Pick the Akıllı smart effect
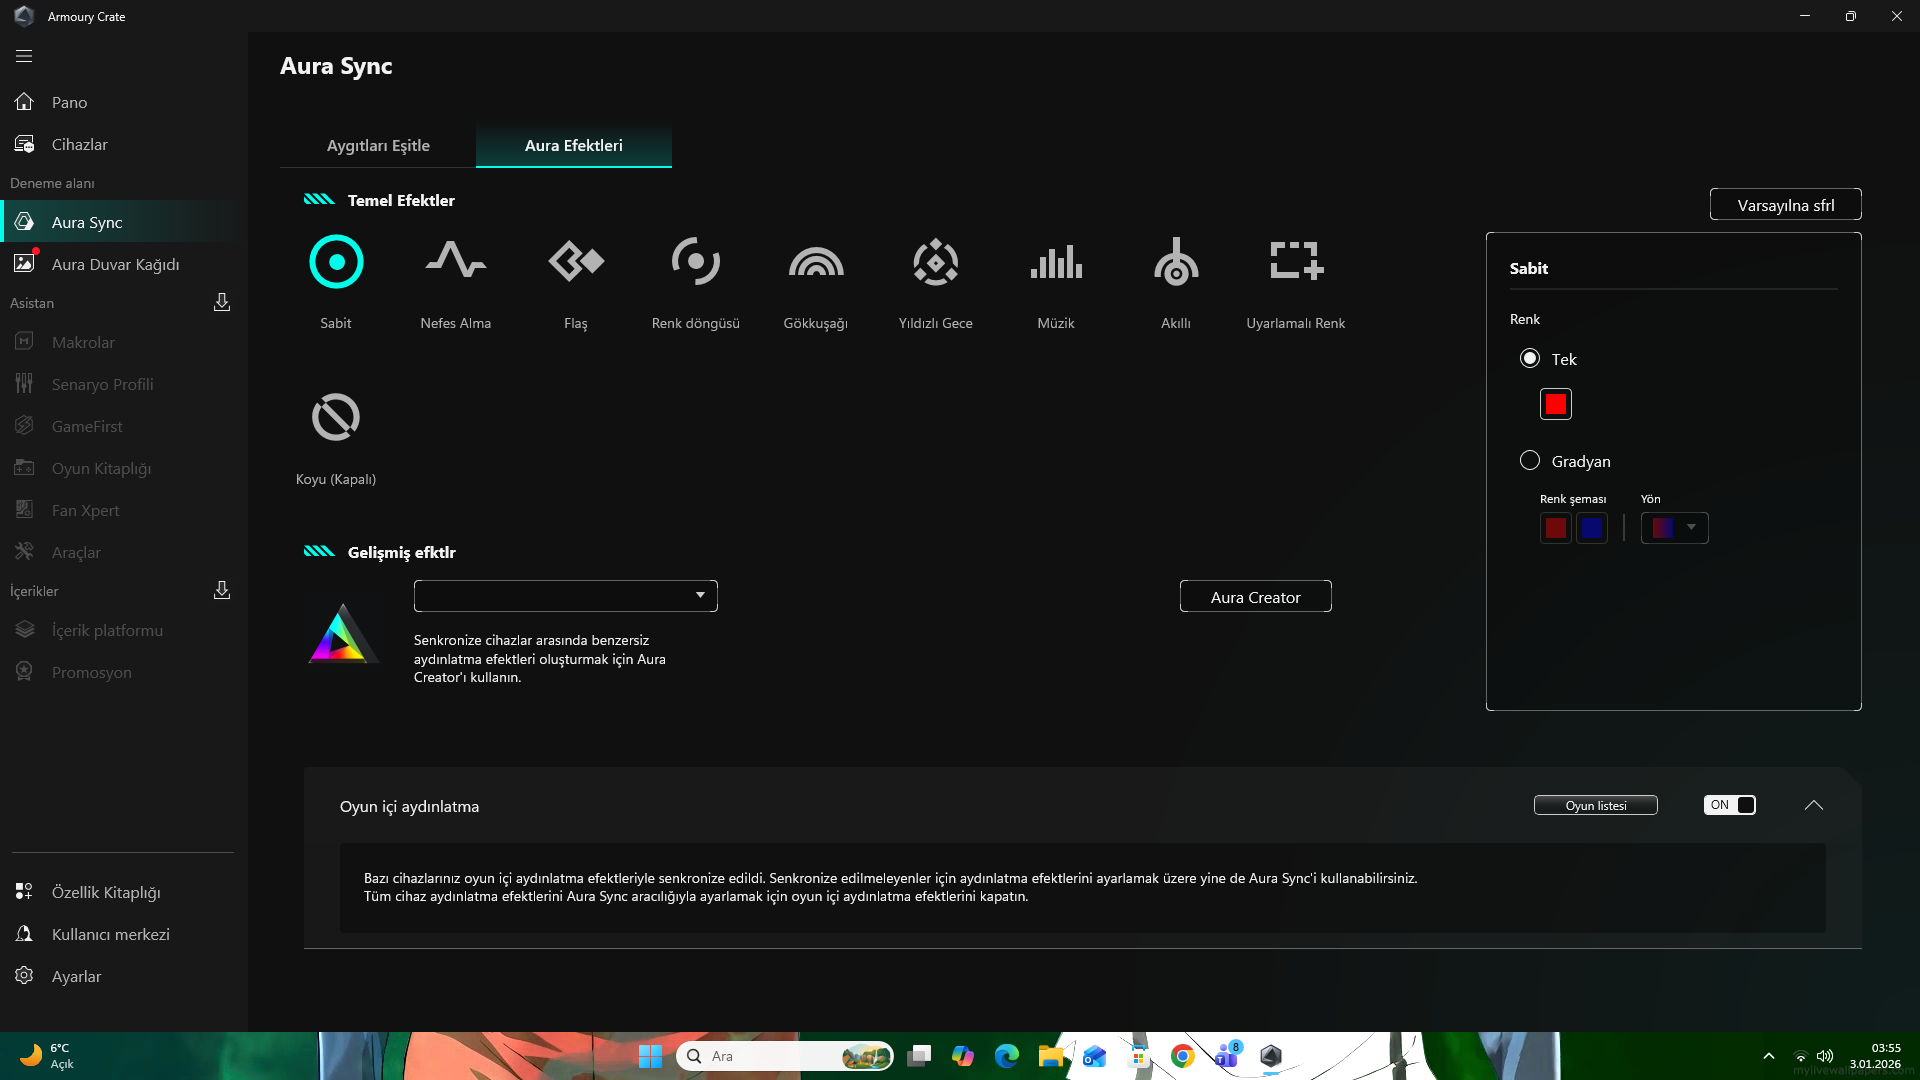Screen dimensions: 1920x1080 click(1176, 262)
